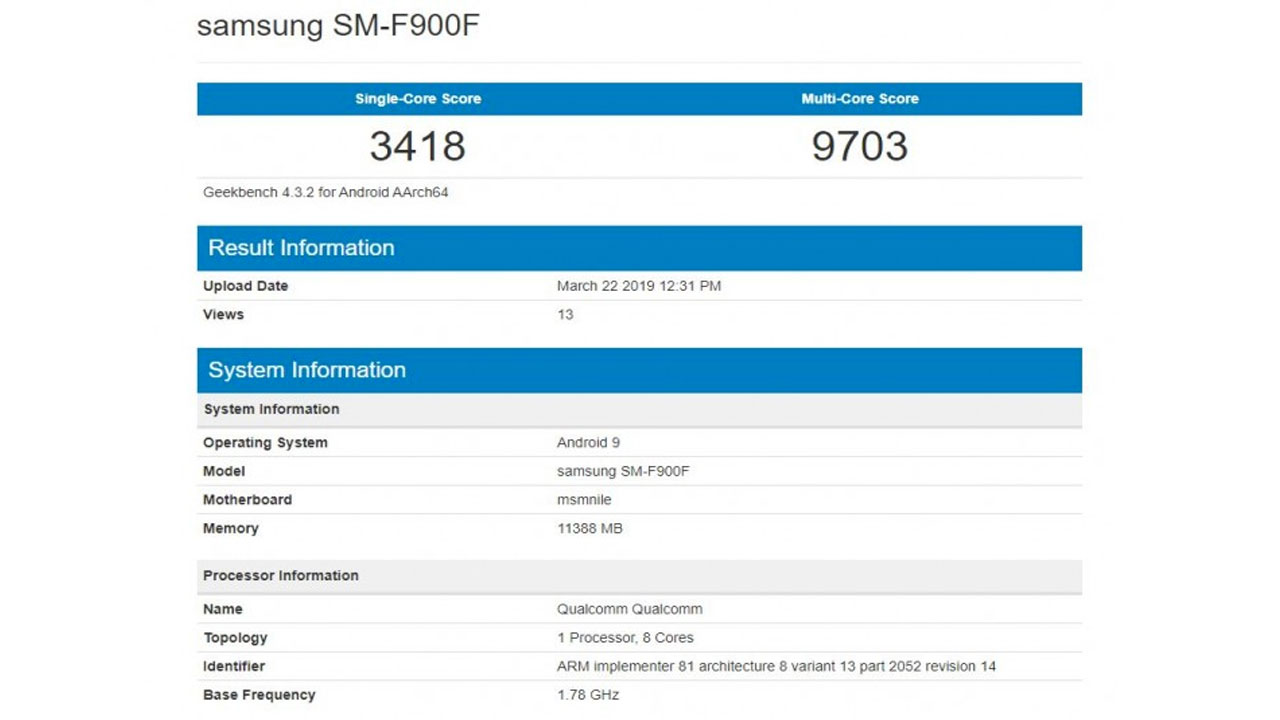Select the ARM implementer 81 identifier string
Screen dimensions: 1280x720
[776, 666]
